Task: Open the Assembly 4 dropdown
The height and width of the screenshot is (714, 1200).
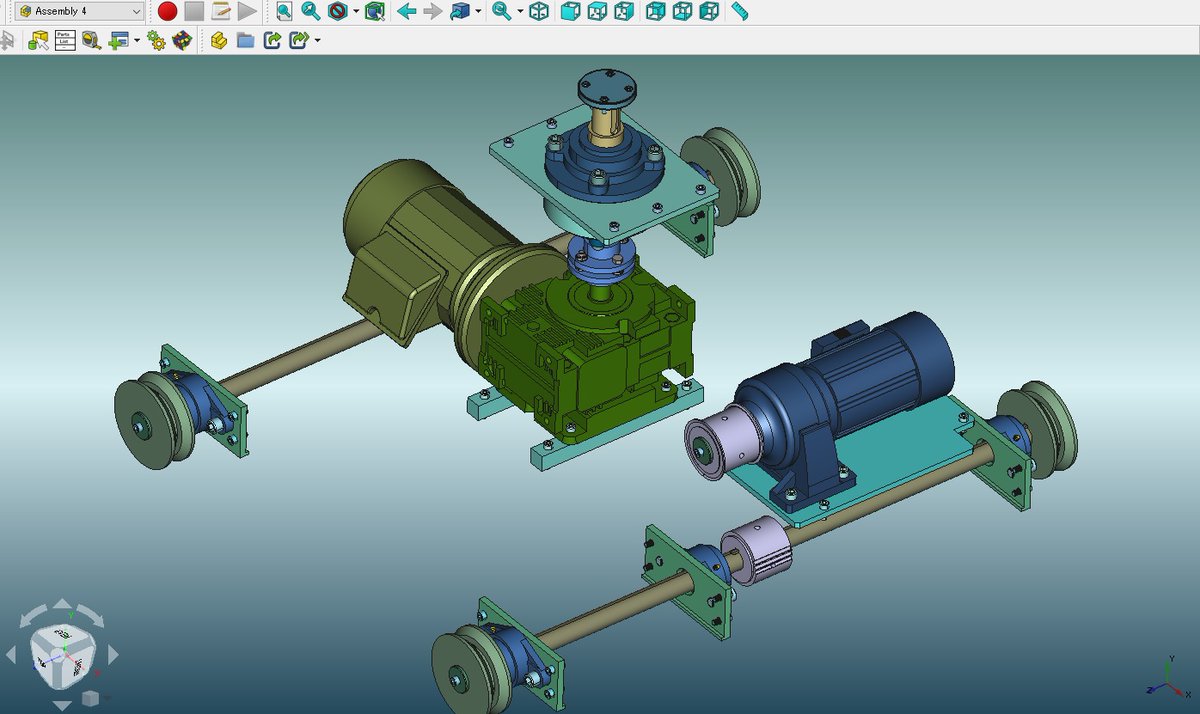Action: click(x=80, y=11)
